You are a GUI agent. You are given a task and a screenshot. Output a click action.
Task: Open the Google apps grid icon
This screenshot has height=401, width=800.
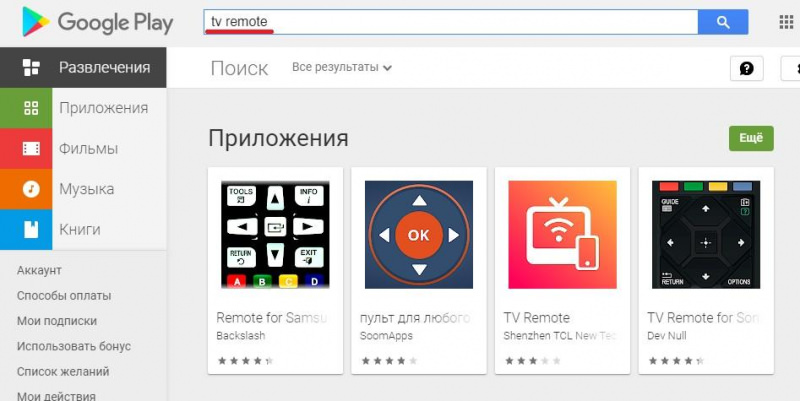click(x=786, y=22)
